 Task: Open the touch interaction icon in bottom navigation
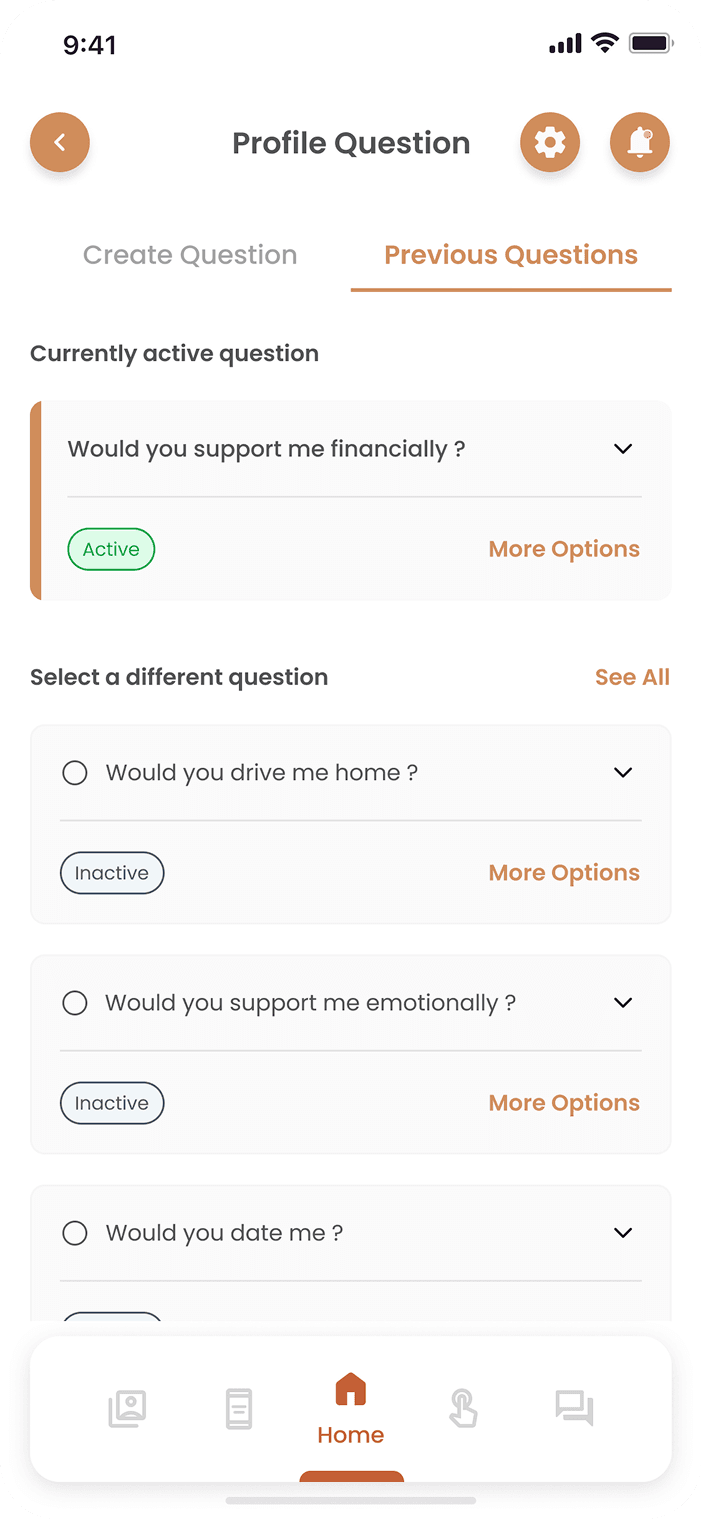tap(463, 1408)
